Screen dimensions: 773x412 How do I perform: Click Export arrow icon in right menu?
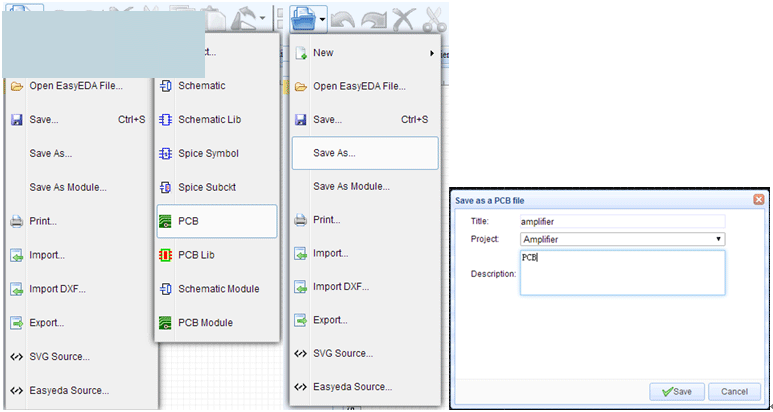300,320
